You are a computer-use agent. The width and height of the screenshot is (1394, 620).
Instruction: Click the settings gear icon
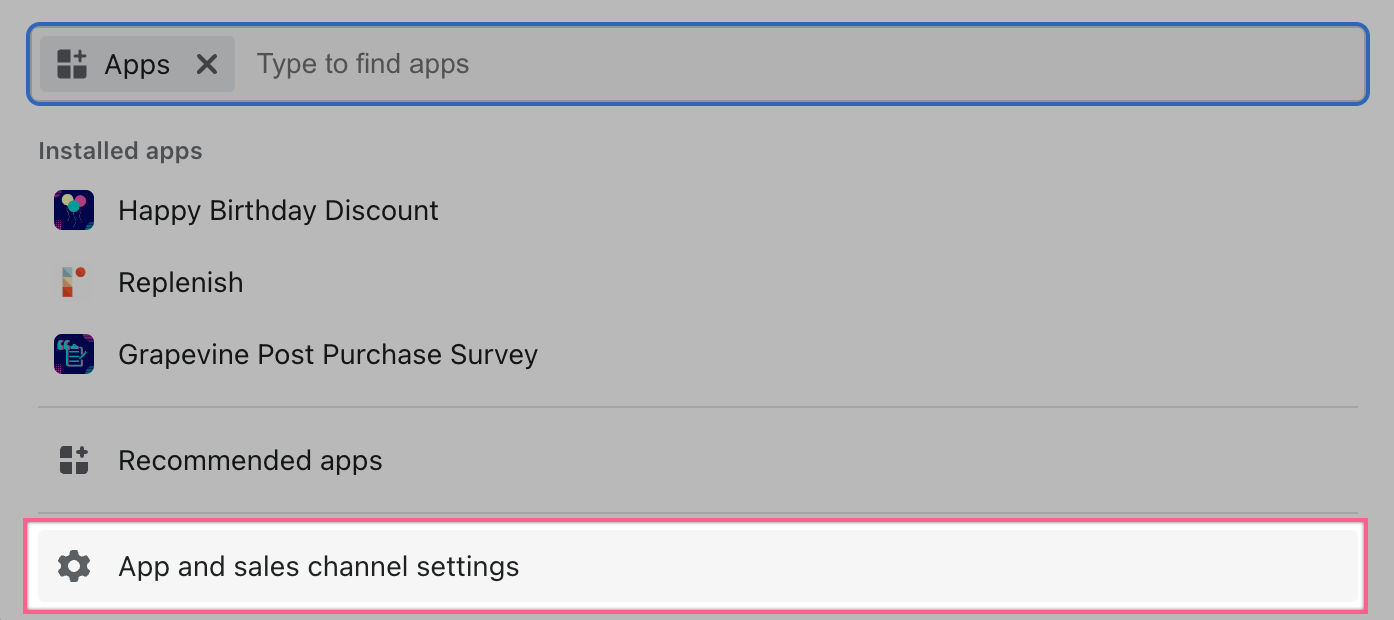coord(74,567)
